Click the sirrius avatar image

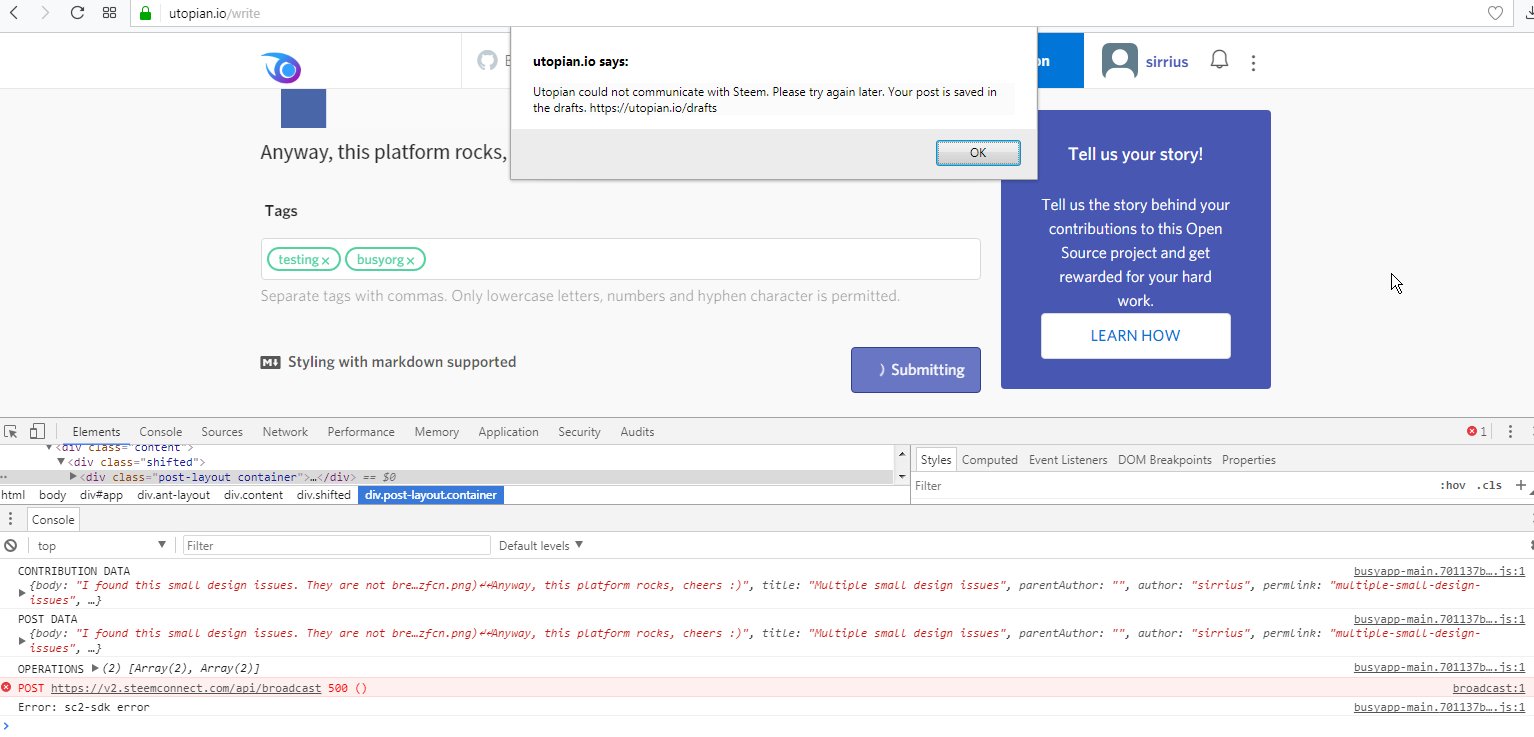(1119, 61)
